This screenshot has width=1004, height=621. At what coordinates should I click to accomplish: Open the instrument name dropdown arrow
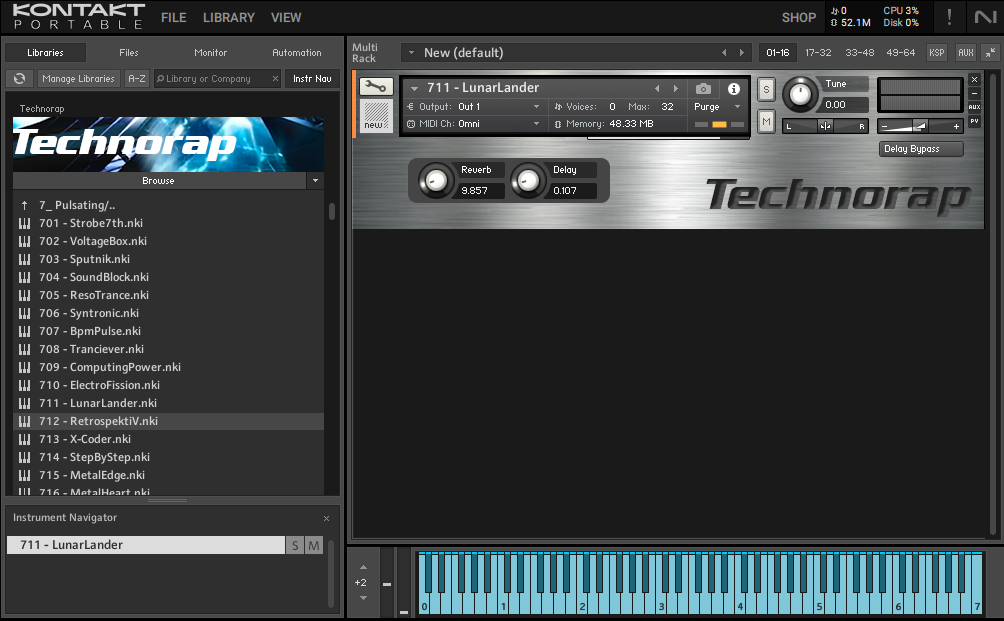(x=414, y=88)
